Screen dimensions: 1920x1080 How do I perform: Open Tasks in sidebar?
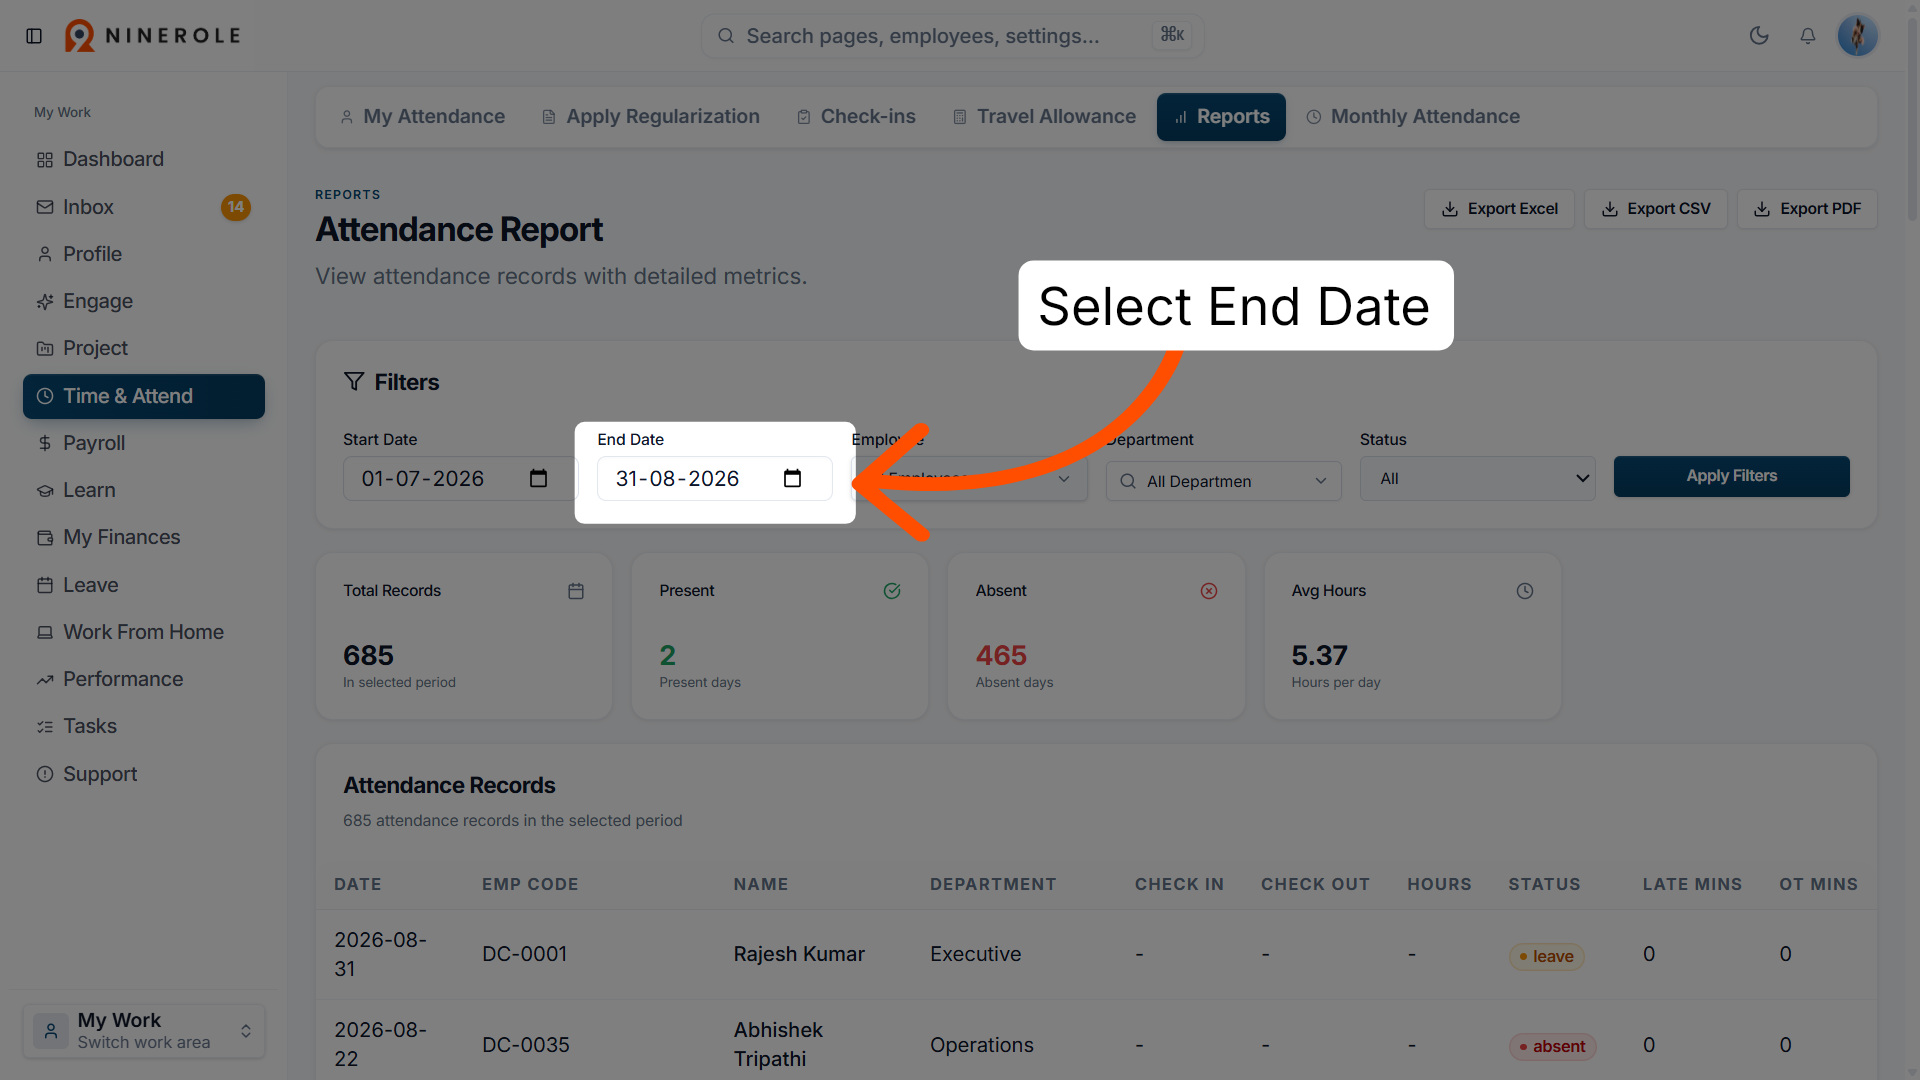(x=144, y=726)
